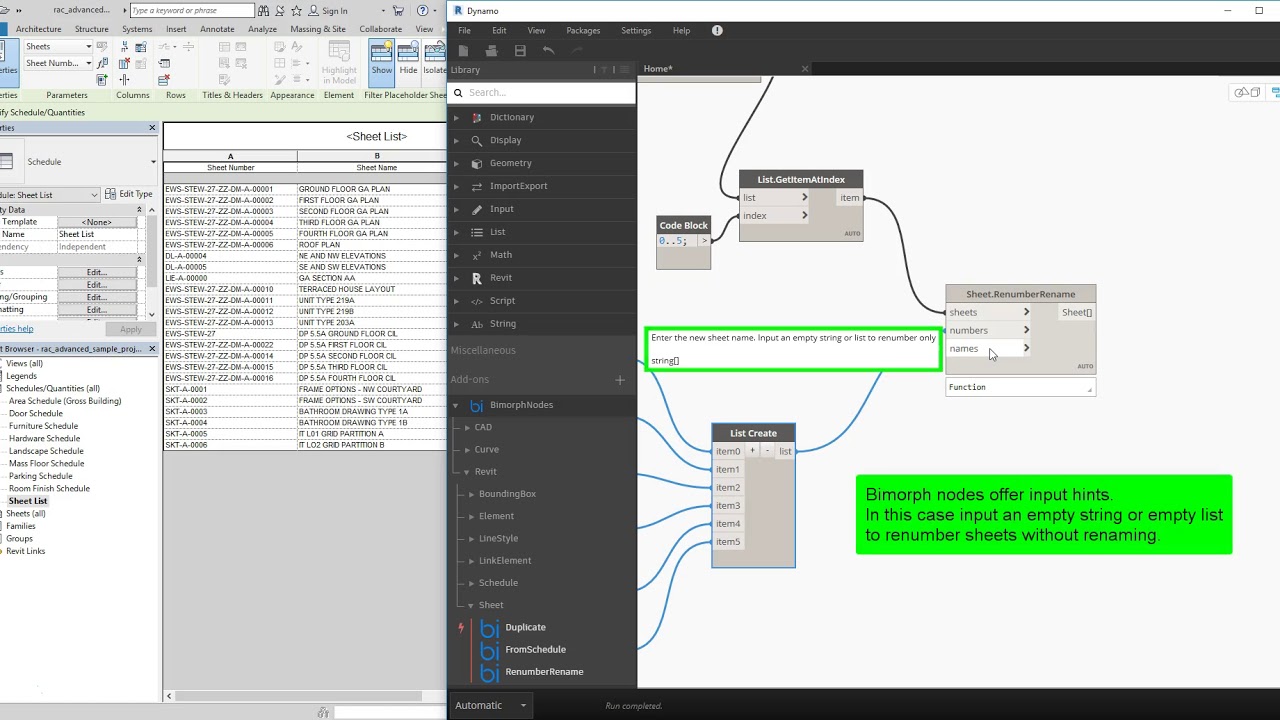Click the Revit favorites star icon

pyautogui.click(x=297, y=11)
